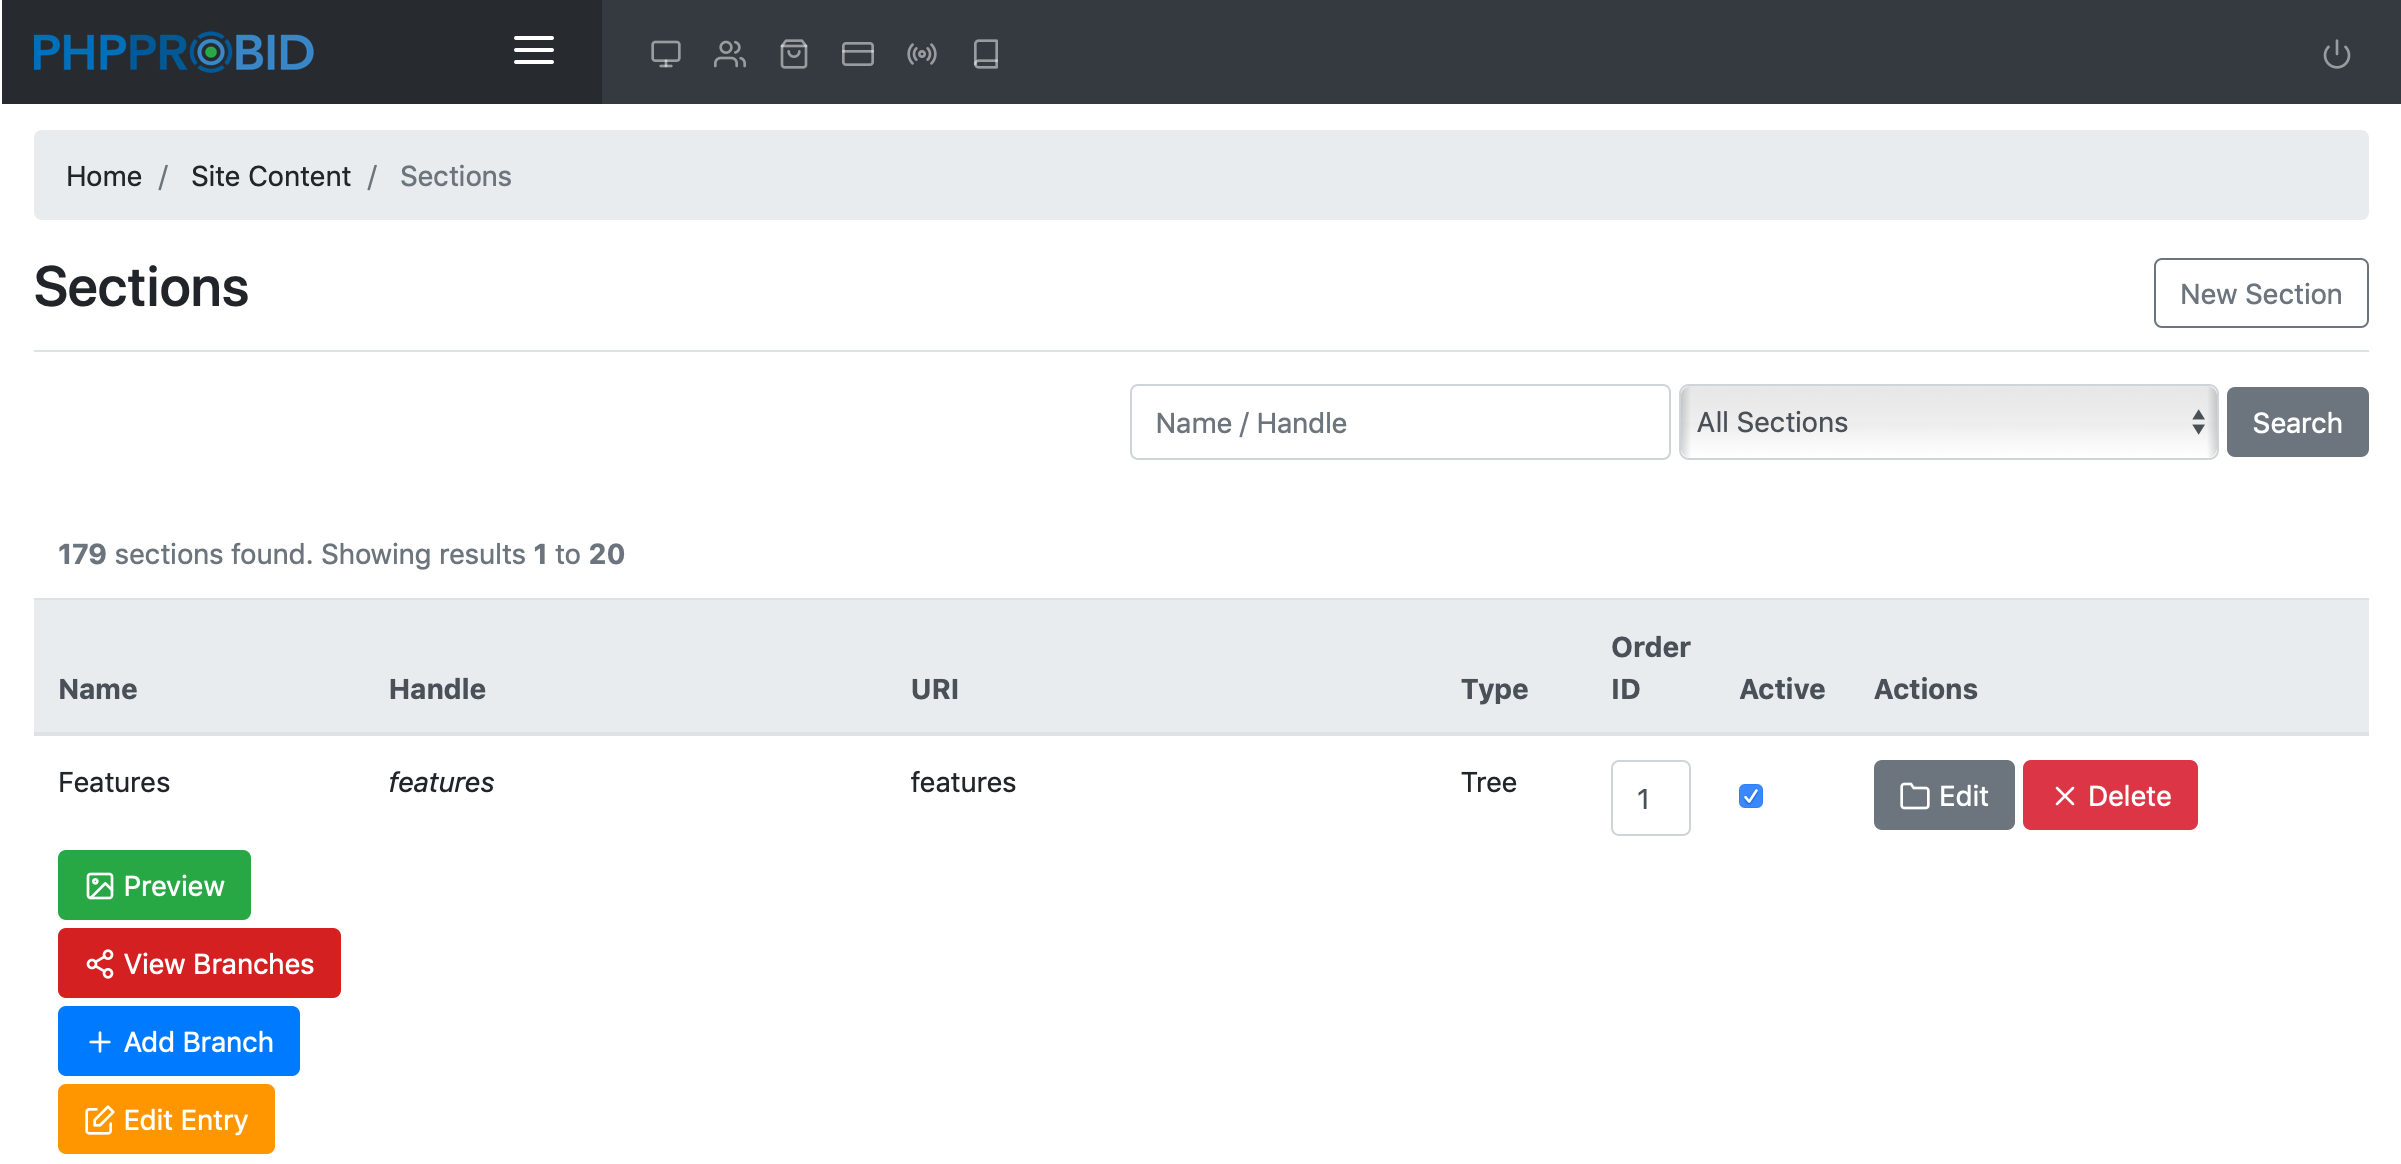Click the power logout icon

2336,54
